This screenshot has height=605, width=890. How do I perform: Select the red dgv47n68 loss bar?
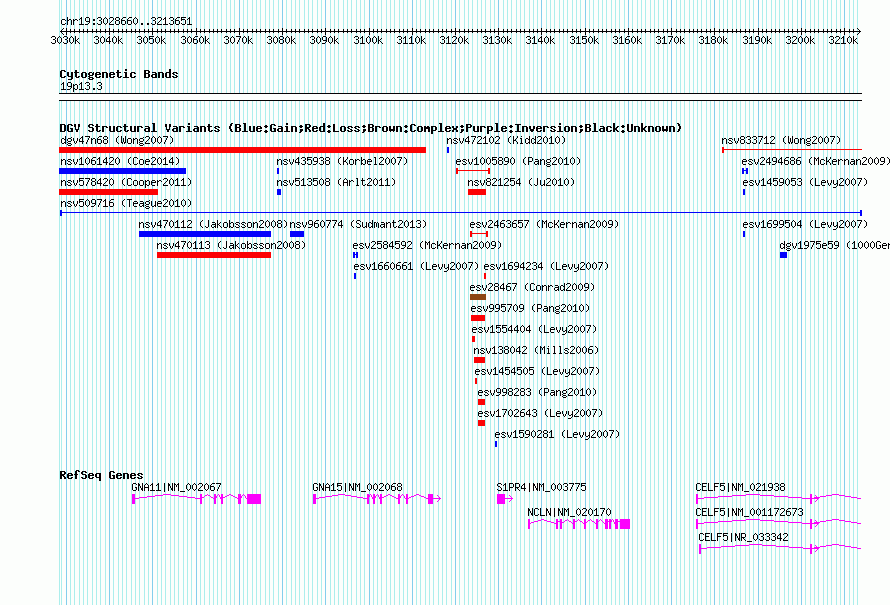(242, 150)
